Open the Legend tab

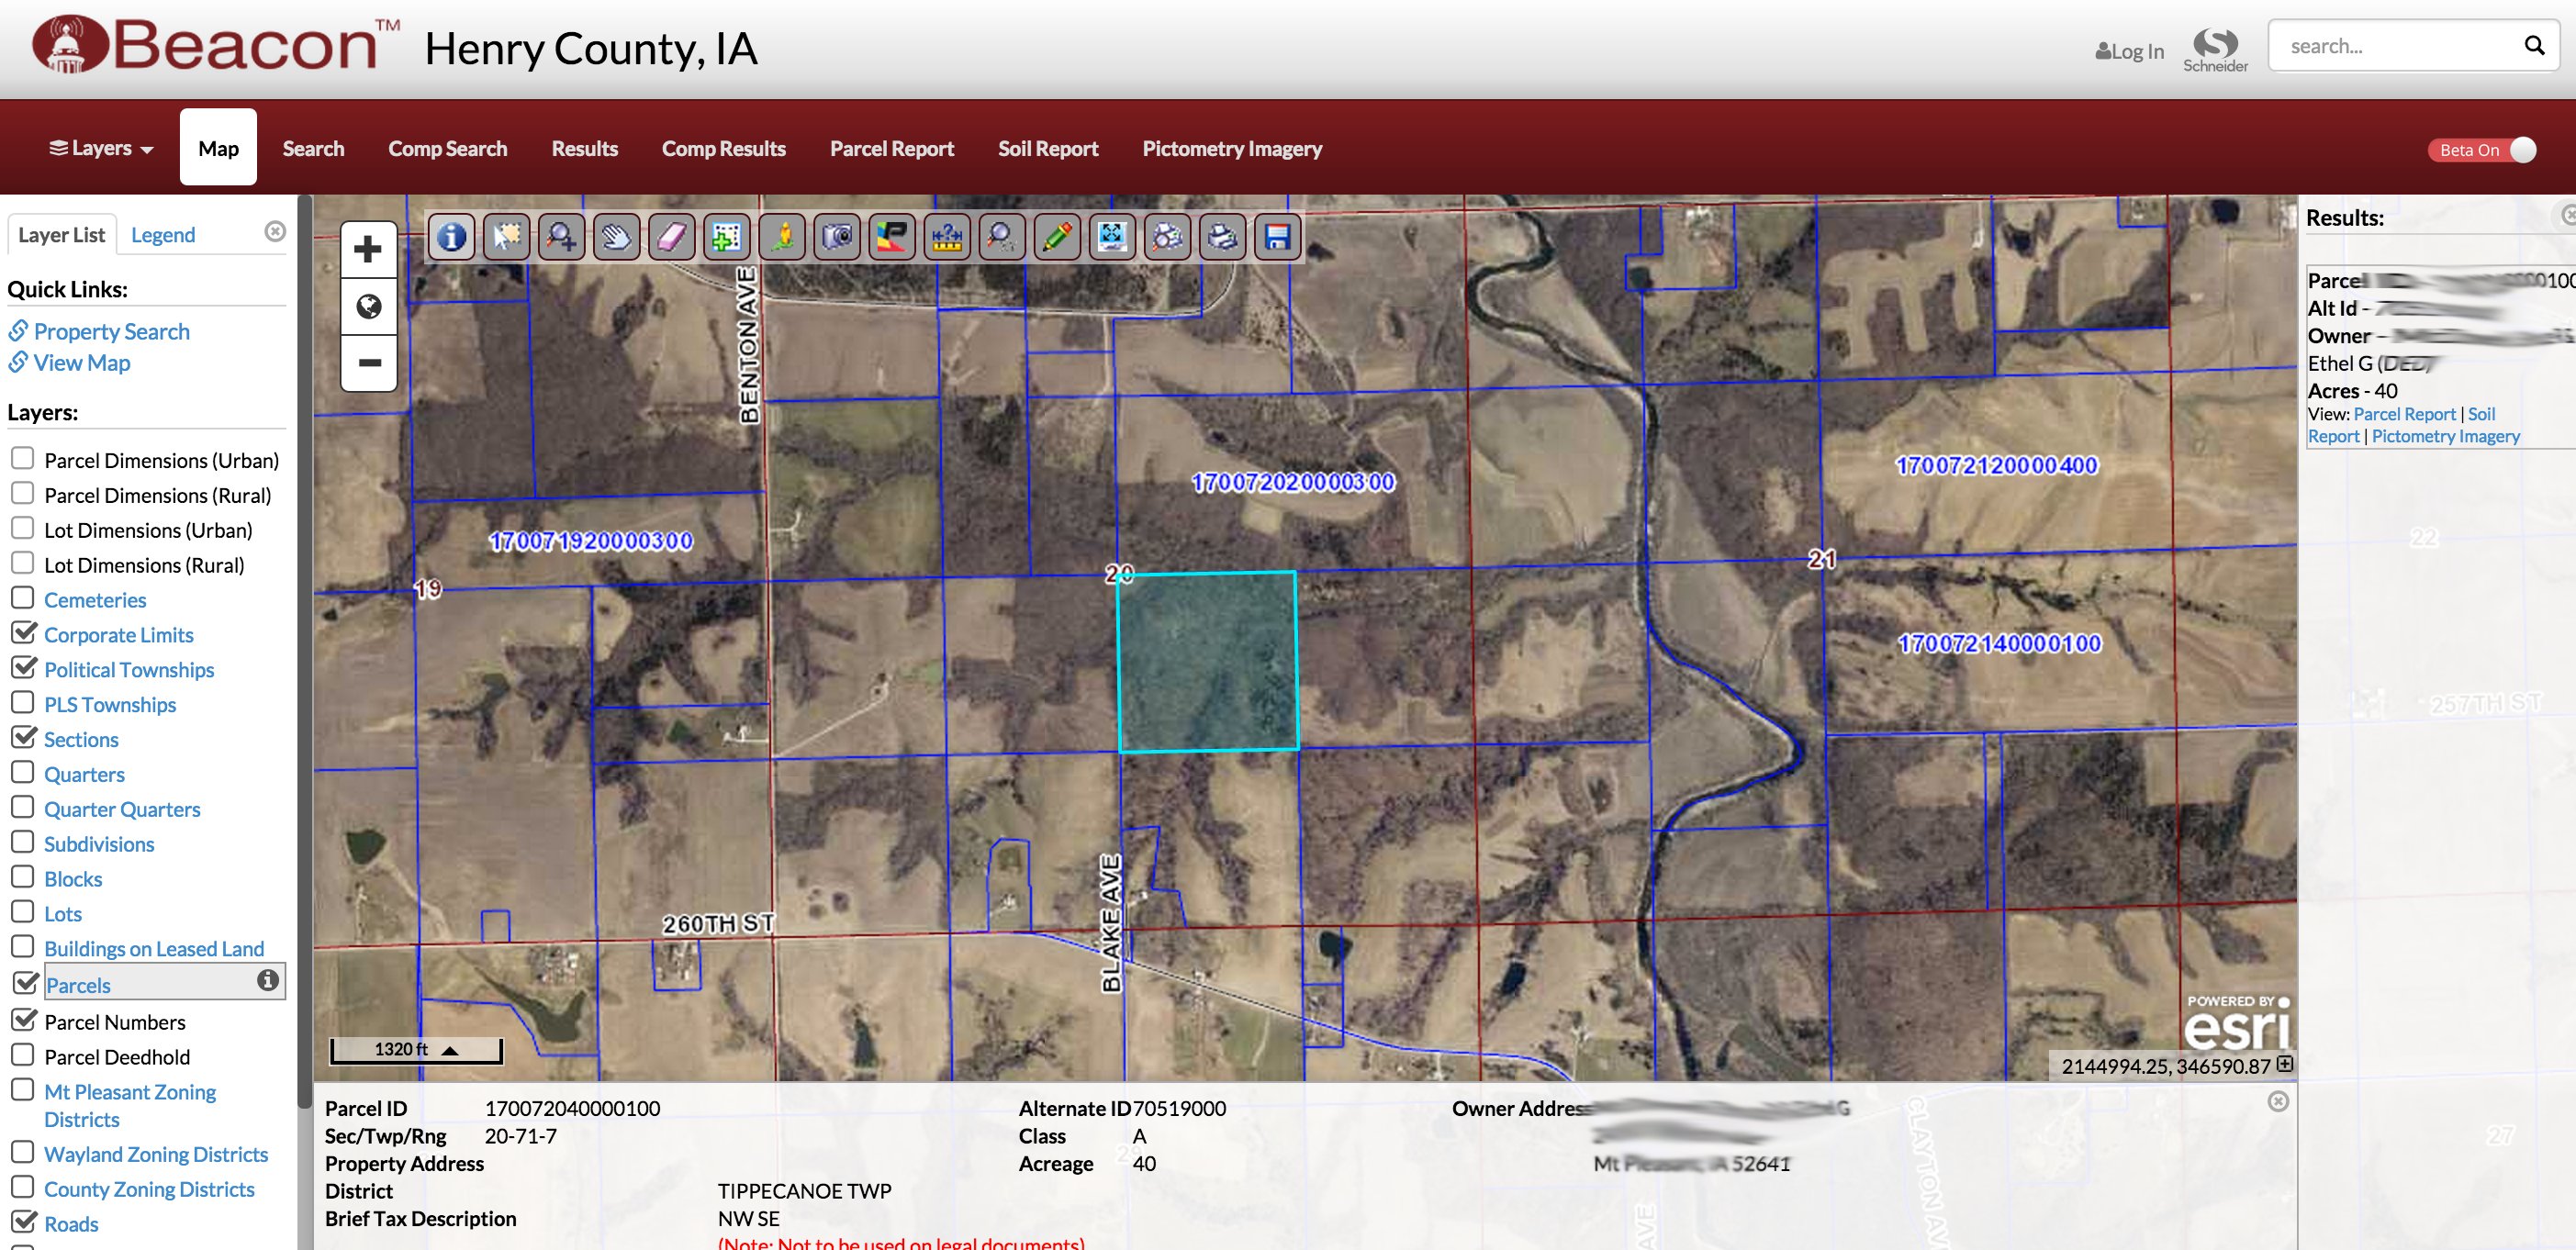(x=163, y=235)
